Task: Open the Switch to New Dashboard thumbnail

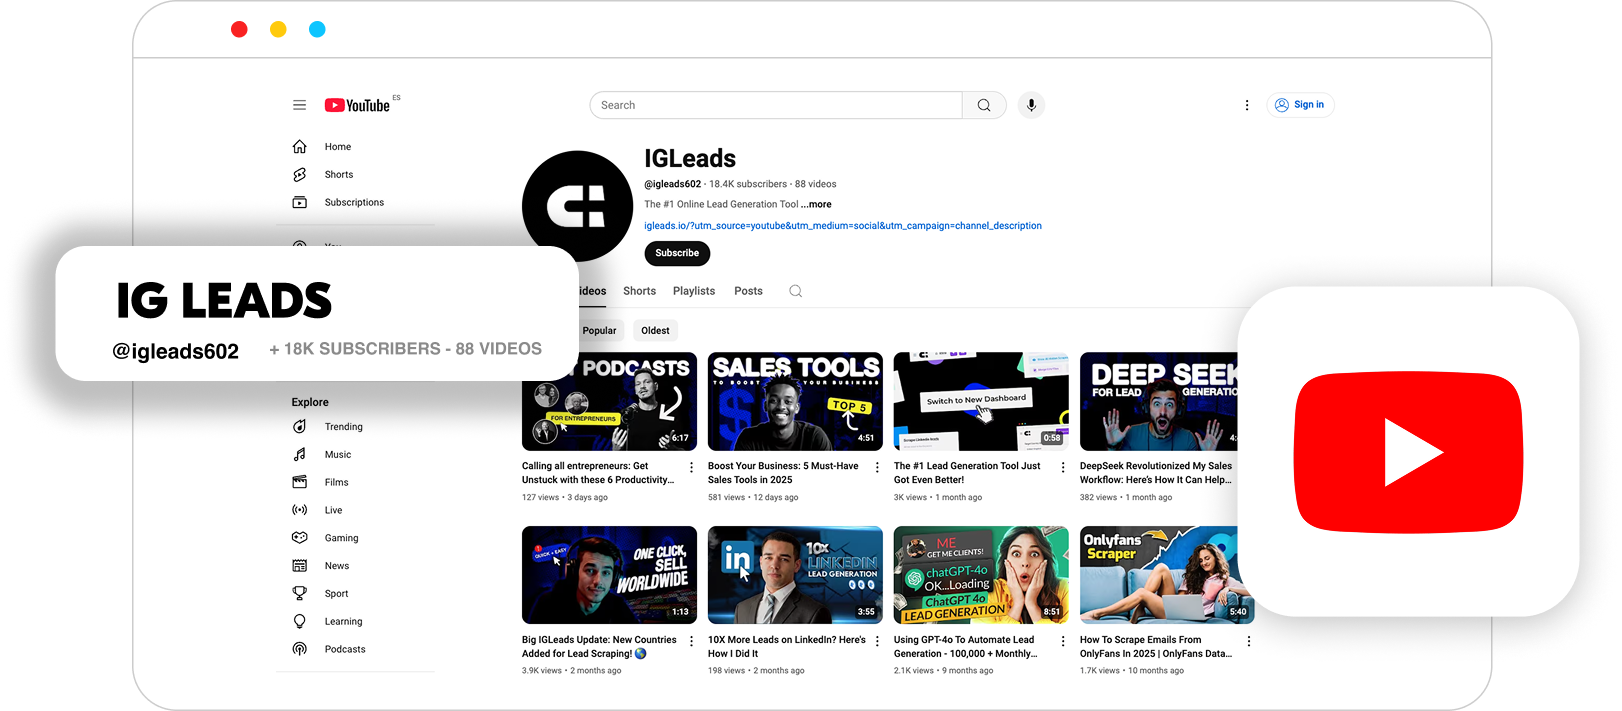Action: tap(981, 402)
